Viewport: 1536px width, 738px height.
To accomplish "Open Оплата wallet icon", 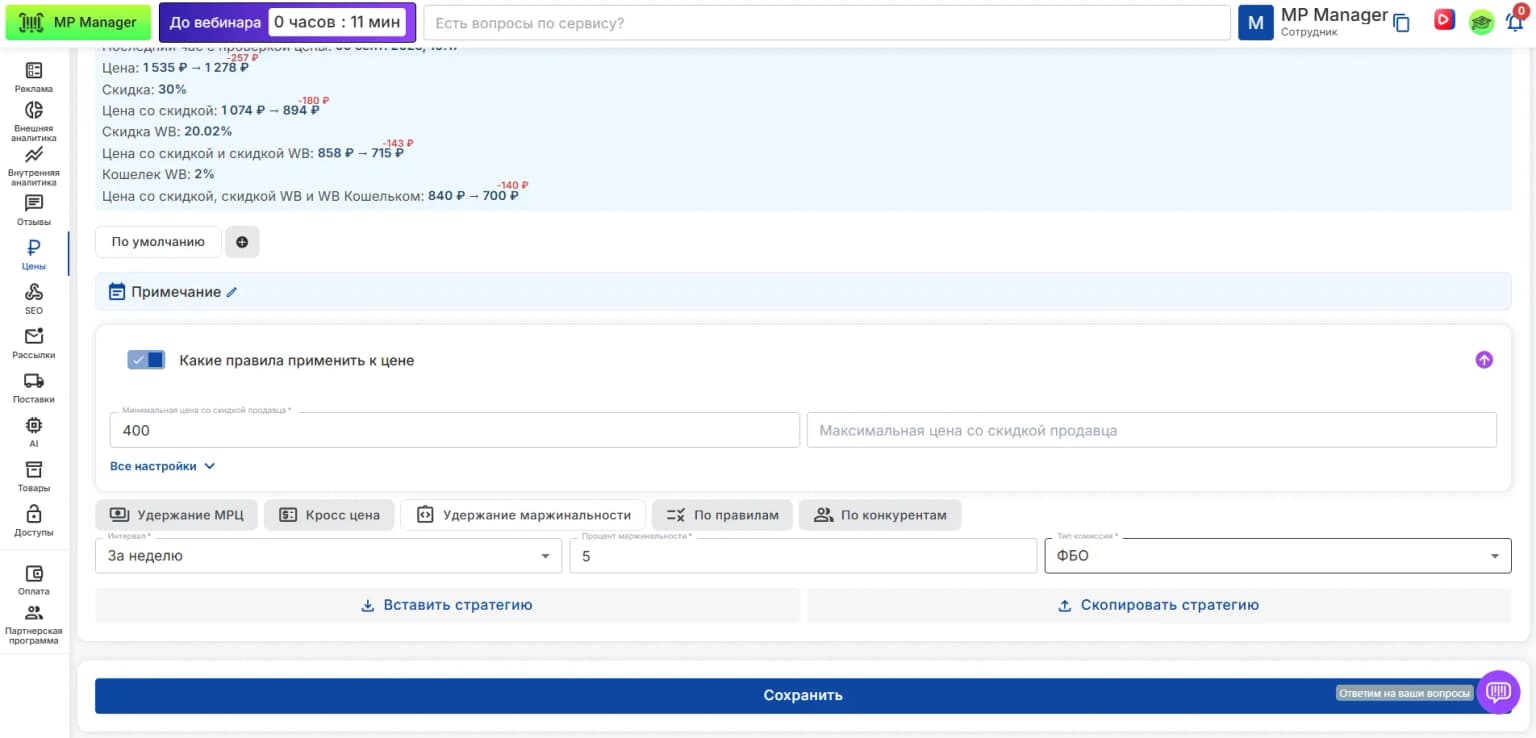I will click(x=34, y=574).
